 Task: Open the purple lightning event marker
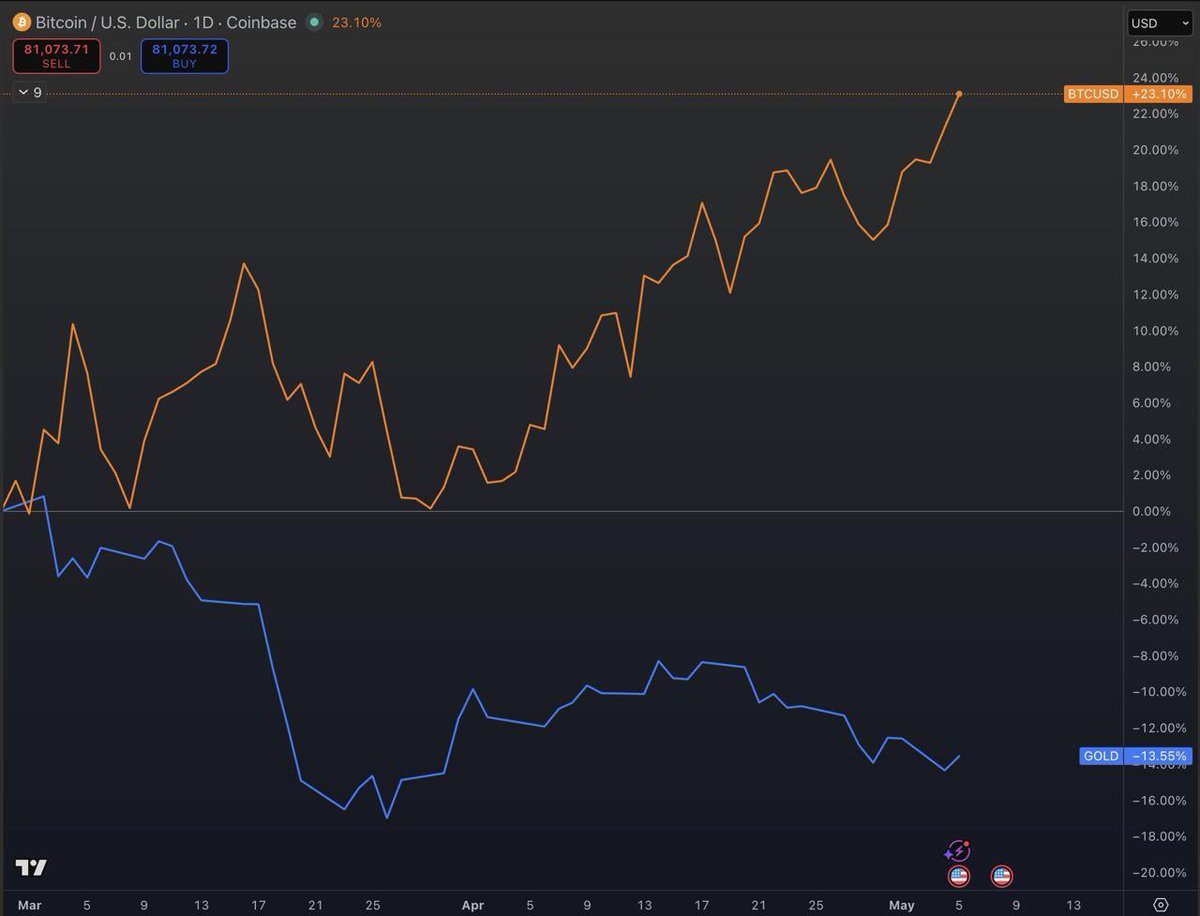coord(957,852)
